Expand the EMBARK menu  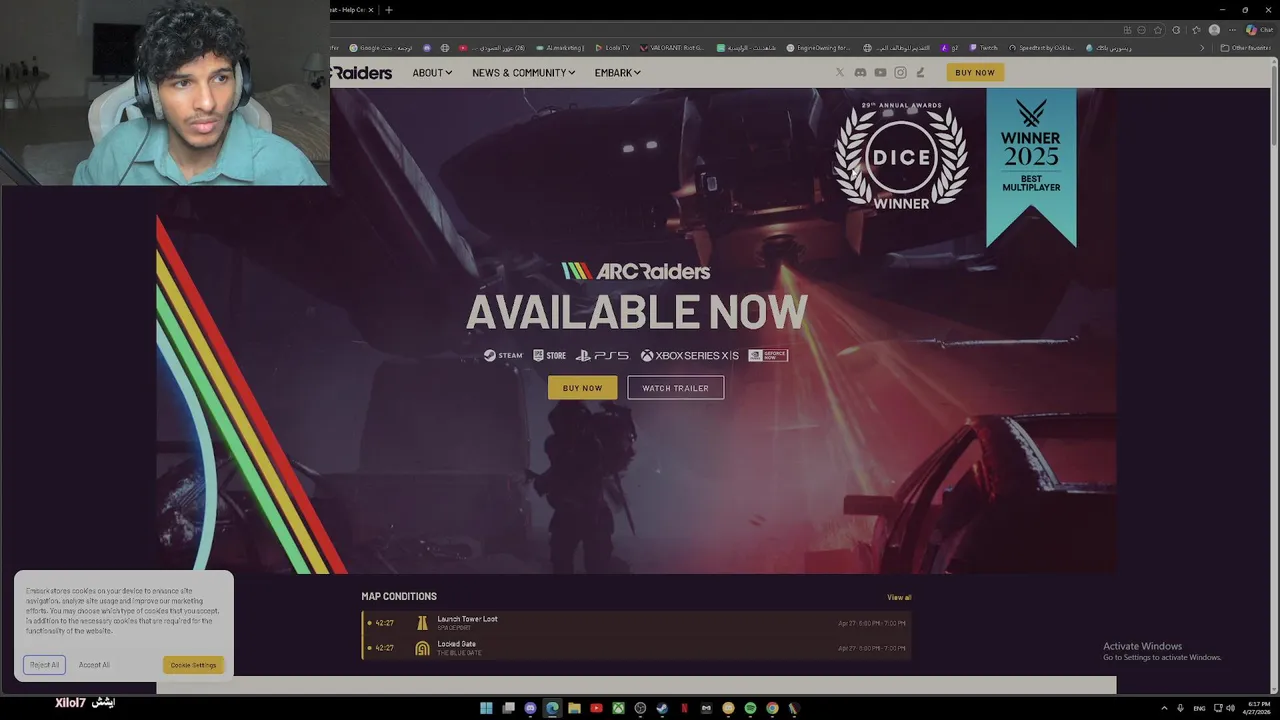point(617,72)
